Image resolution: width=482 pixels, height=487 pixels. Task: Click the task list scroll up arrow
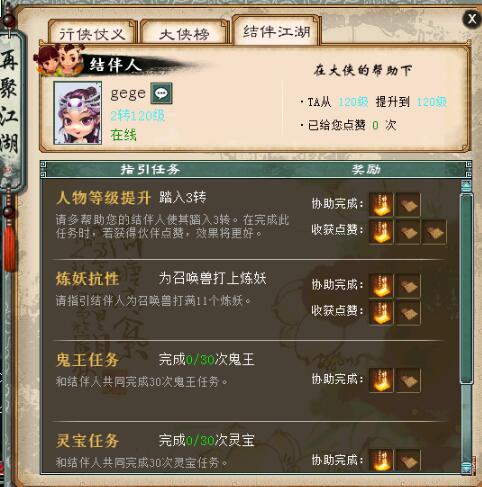[x=466, y=186]
